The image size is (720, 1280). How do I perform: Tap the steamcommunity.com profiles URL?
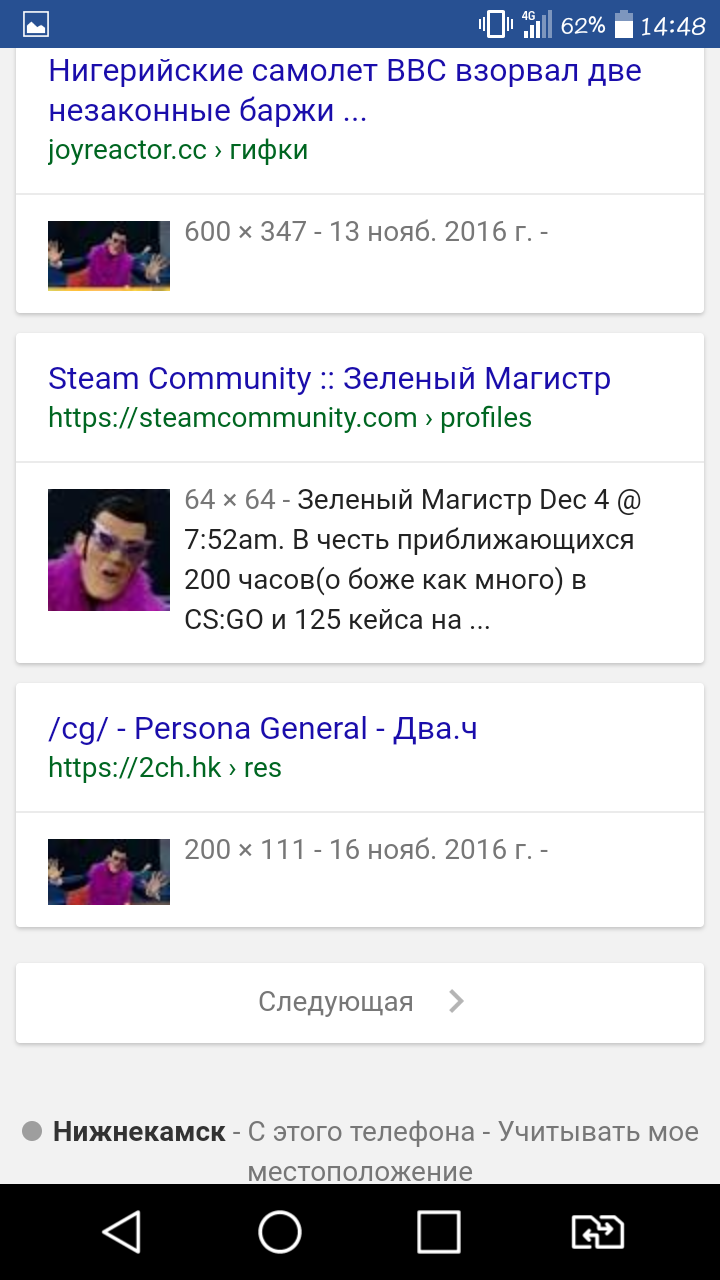coord(290,417)
